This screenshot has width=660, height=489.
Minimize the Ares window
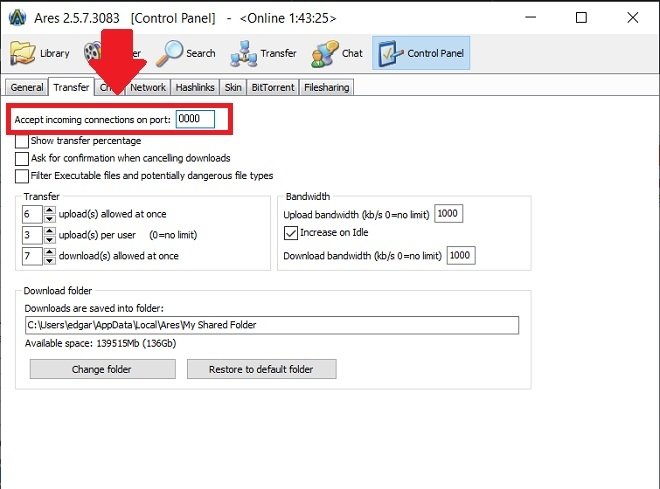tap(531, 18)
